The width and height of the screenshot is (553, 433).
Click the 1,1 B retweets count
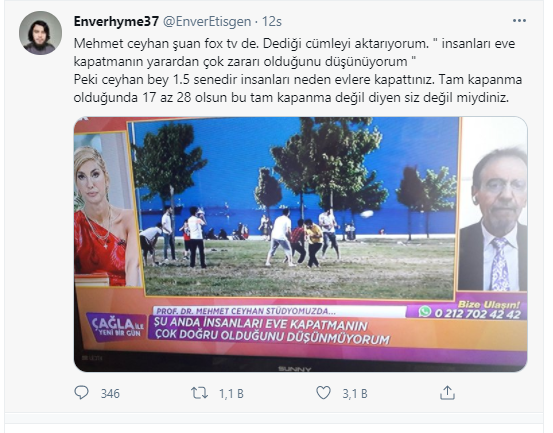coord(231,394)
